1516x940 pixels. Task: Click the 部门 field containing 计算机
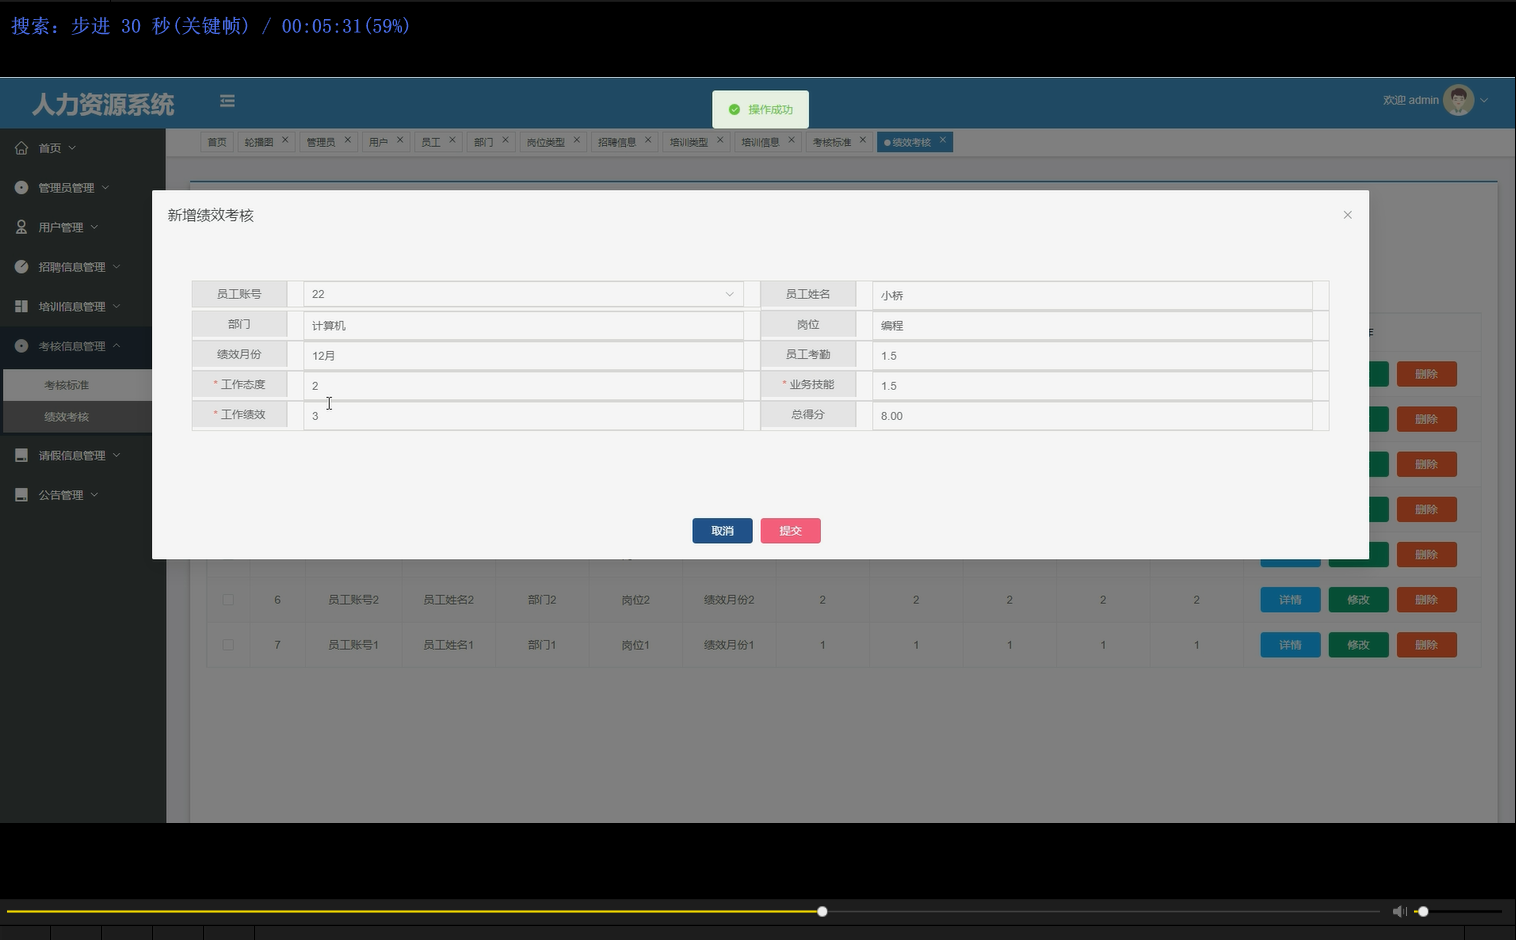coord(523,325)
